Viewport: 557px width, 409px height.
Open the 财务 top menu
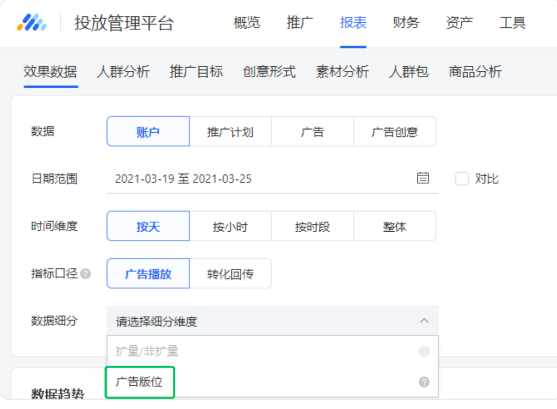pyautogui.click(x=406, y=23)
